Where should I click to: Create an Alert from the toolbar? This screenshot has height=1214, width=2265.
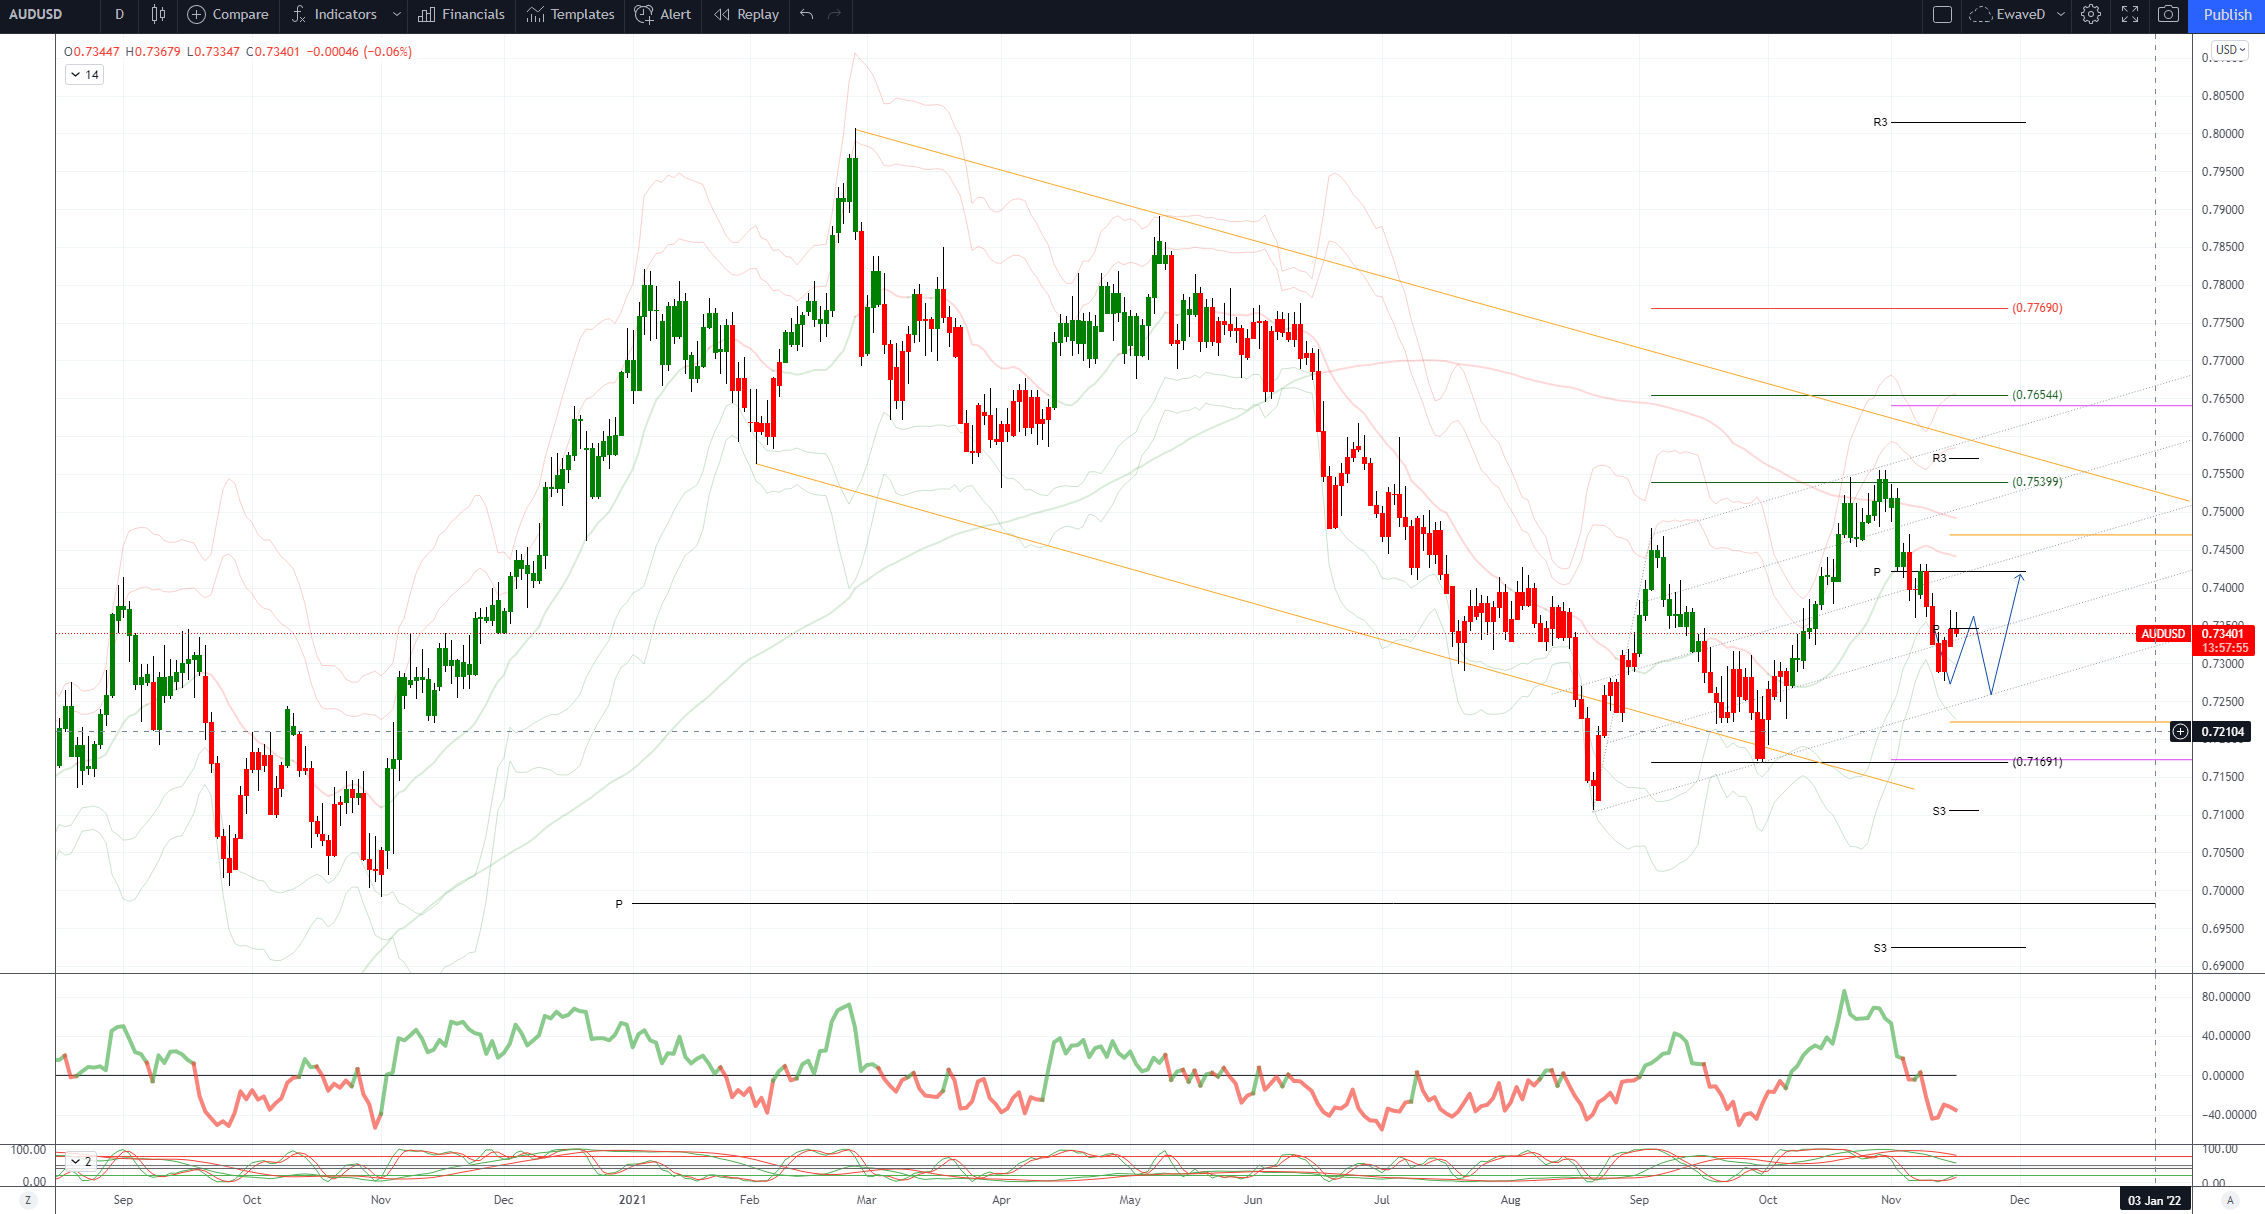[663, 14]
